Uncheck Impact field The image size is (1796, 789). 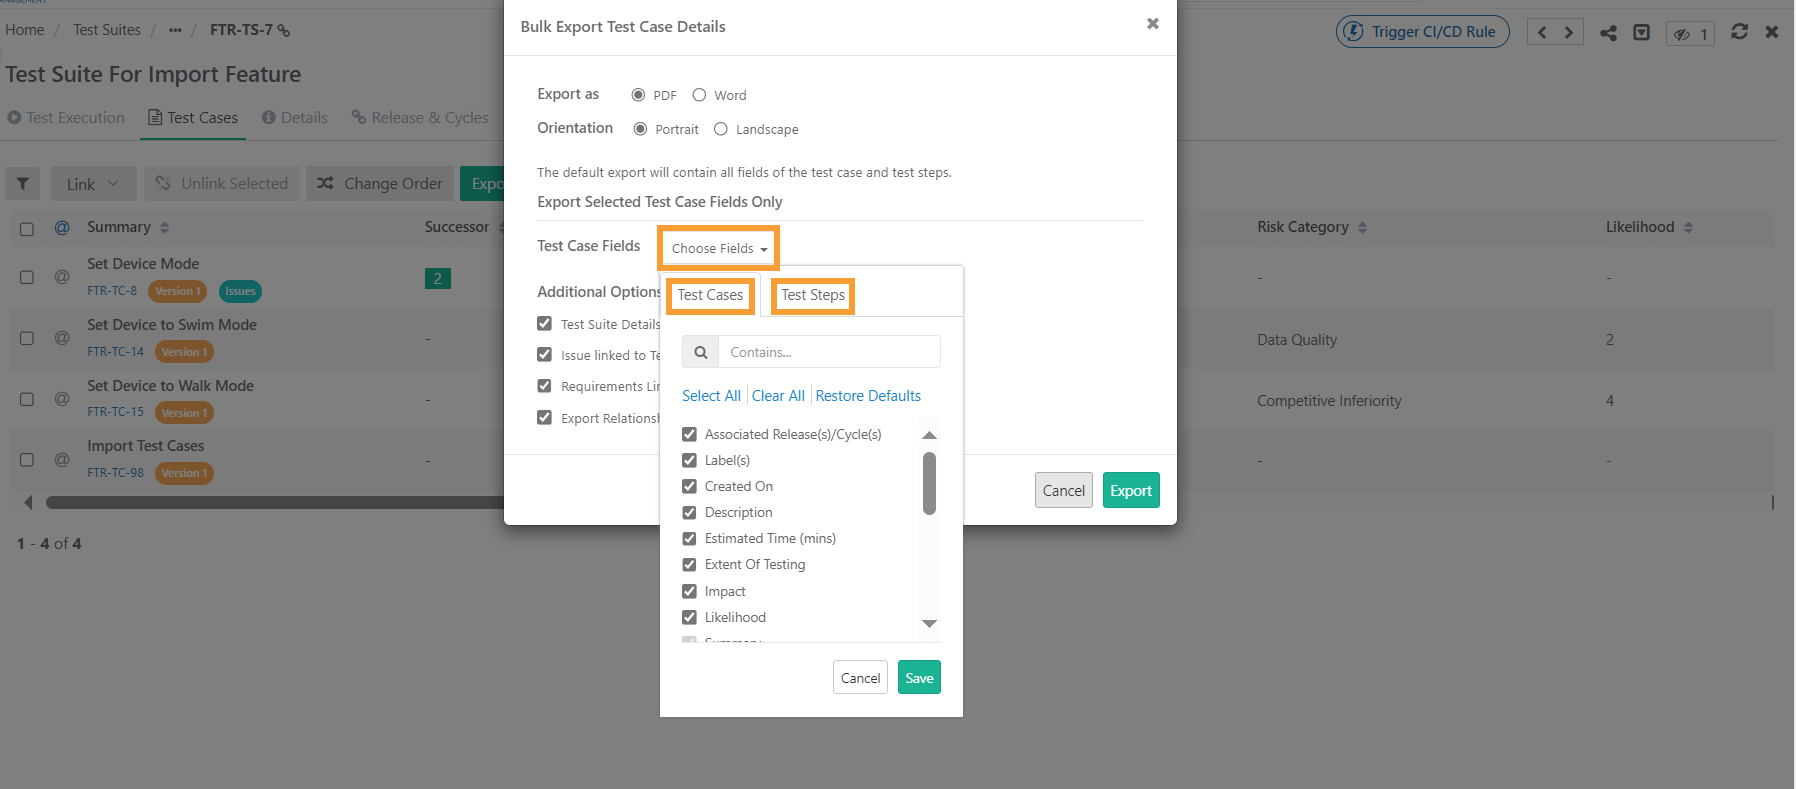(x=689, y=591)
